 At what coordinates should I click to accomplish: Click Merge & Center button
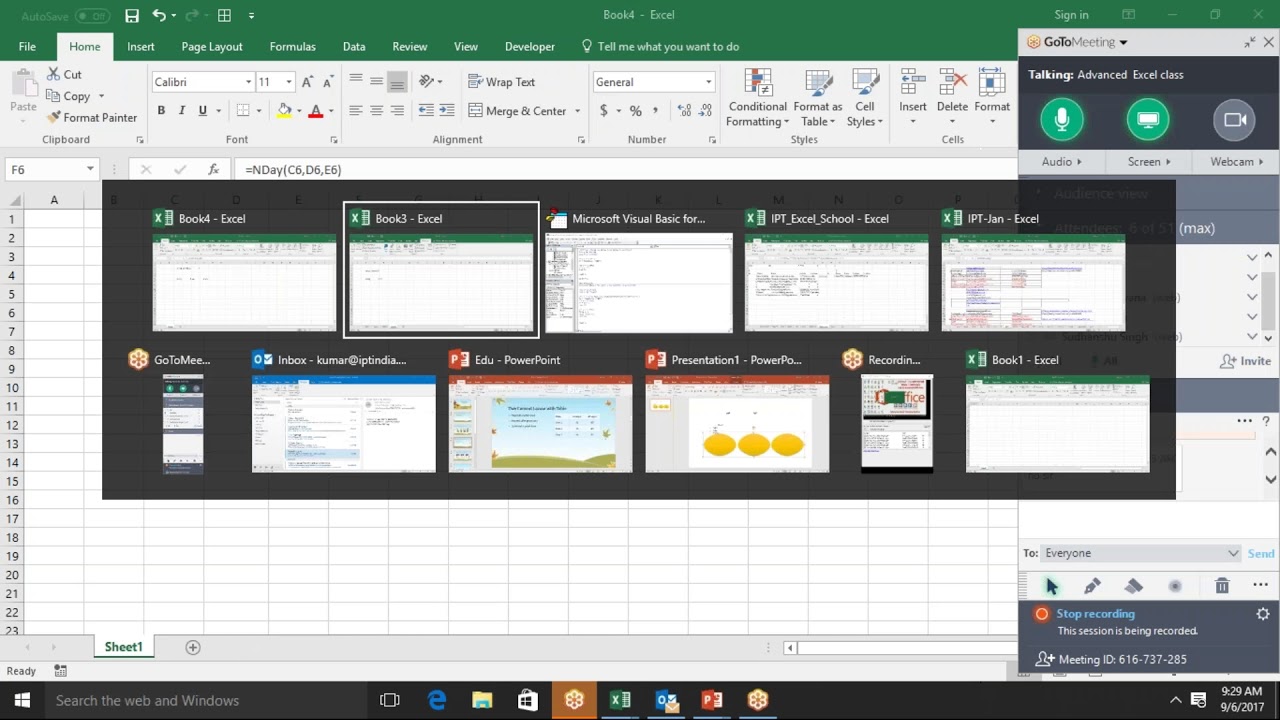pyautogui.click(x=517, y=111)
